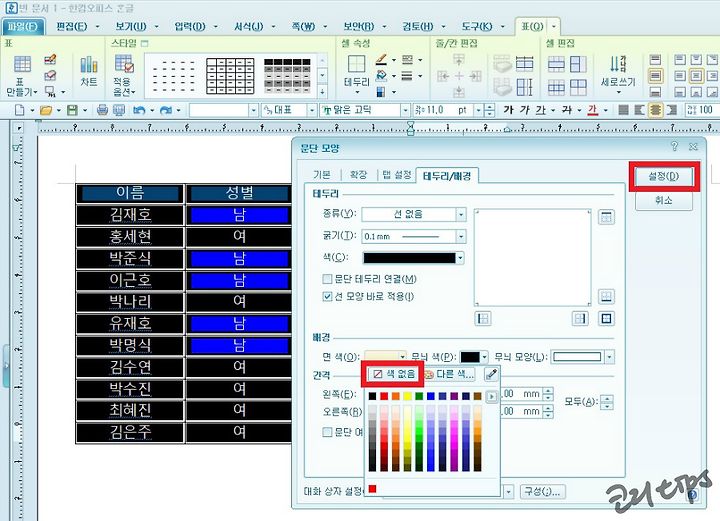This screenshot has width=720, height=521.
Task: Click the bottom border icon beside preview
Action: pyautogui.click(x=606, y=296)
